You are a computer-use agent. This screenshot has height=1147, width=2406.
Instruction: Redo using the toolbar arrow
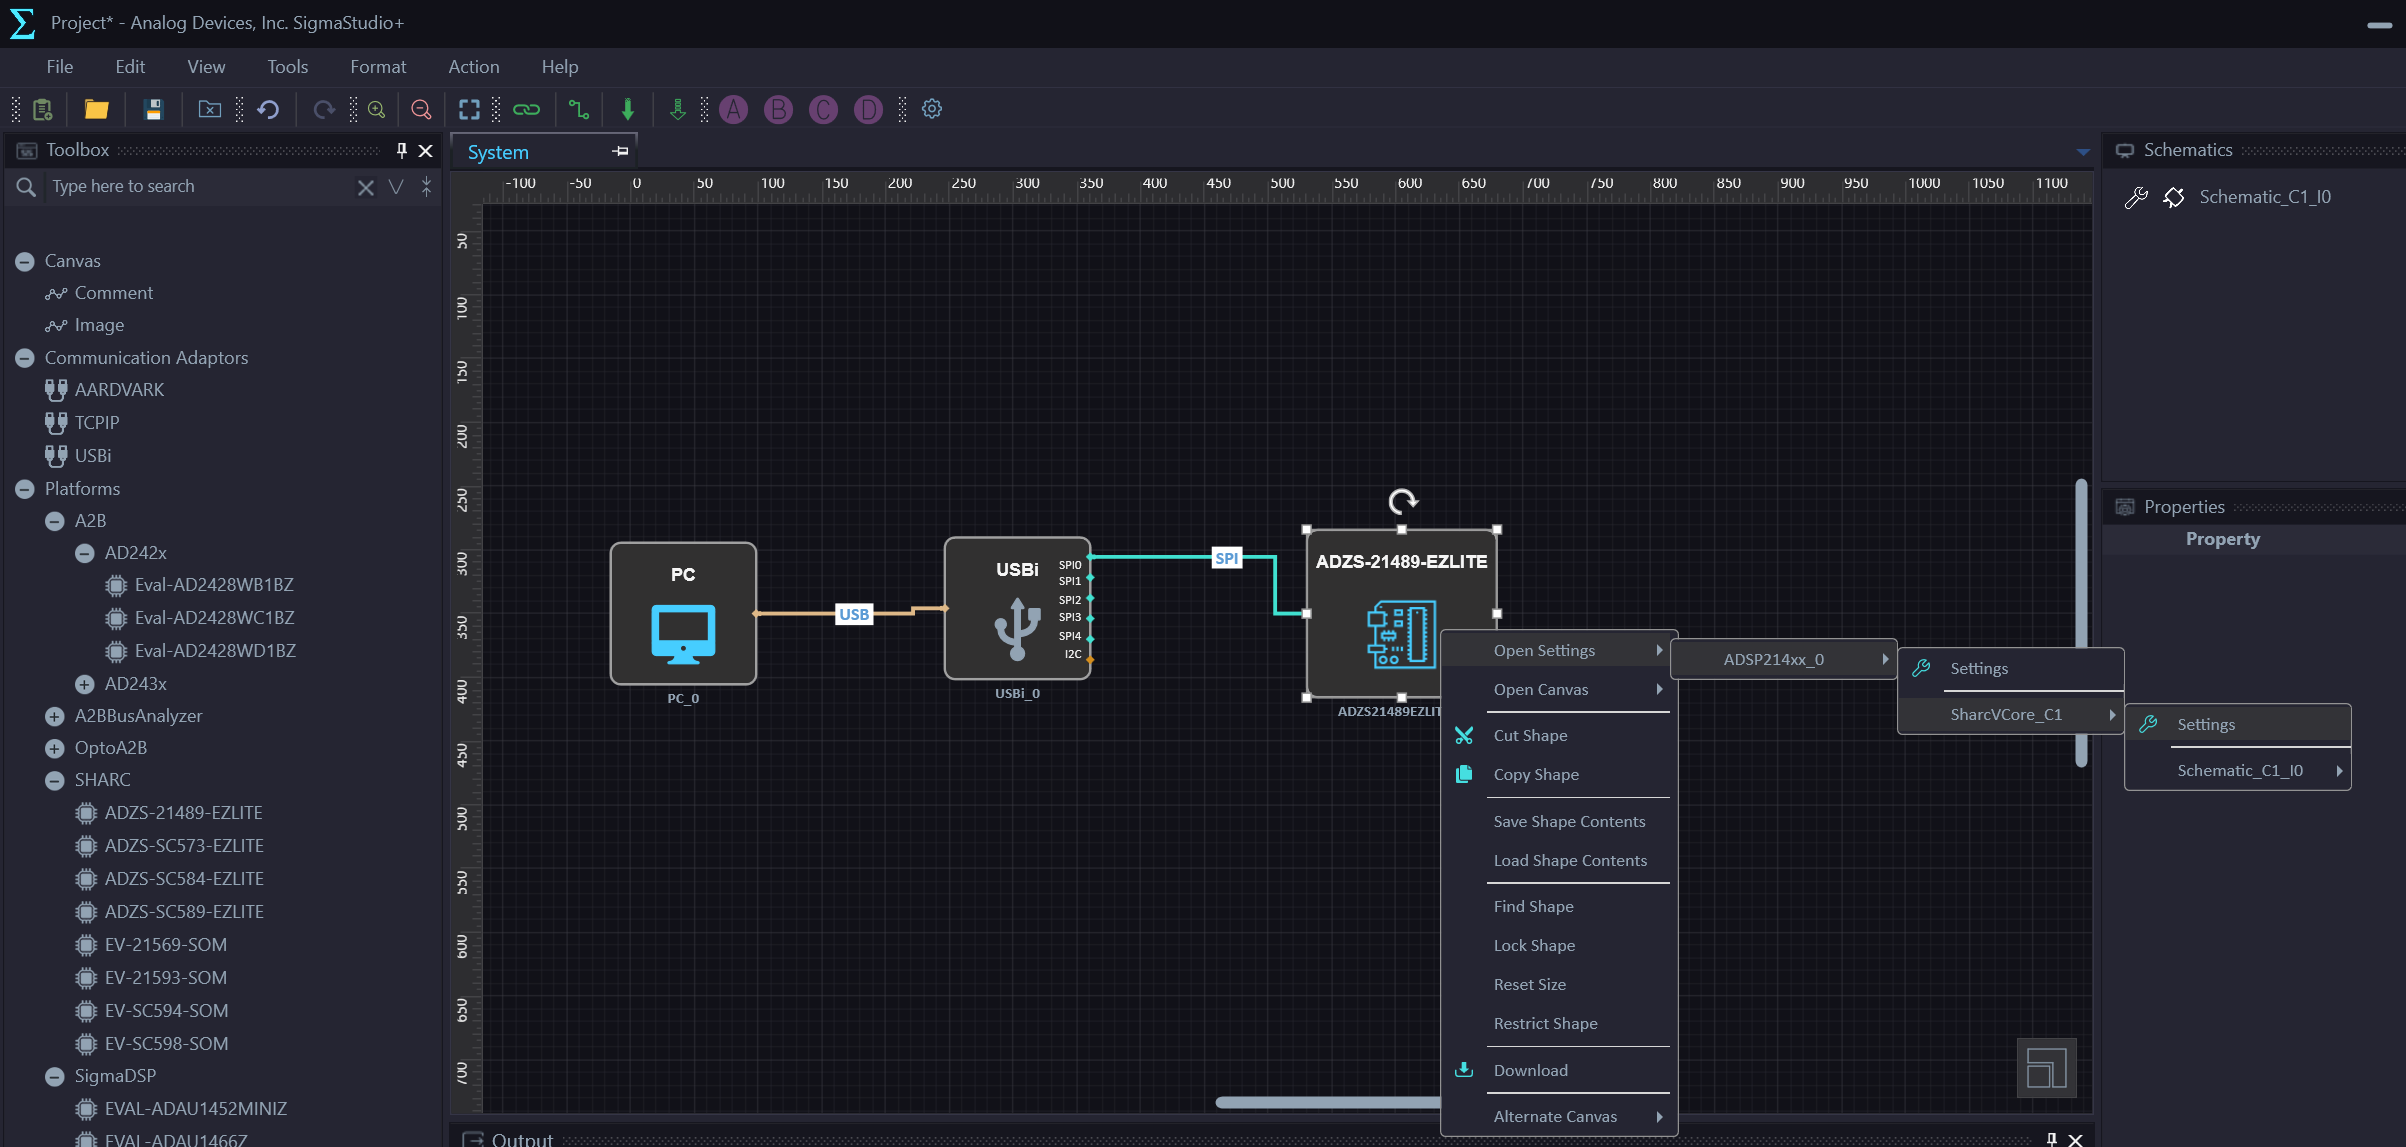(x=323, y=109)
